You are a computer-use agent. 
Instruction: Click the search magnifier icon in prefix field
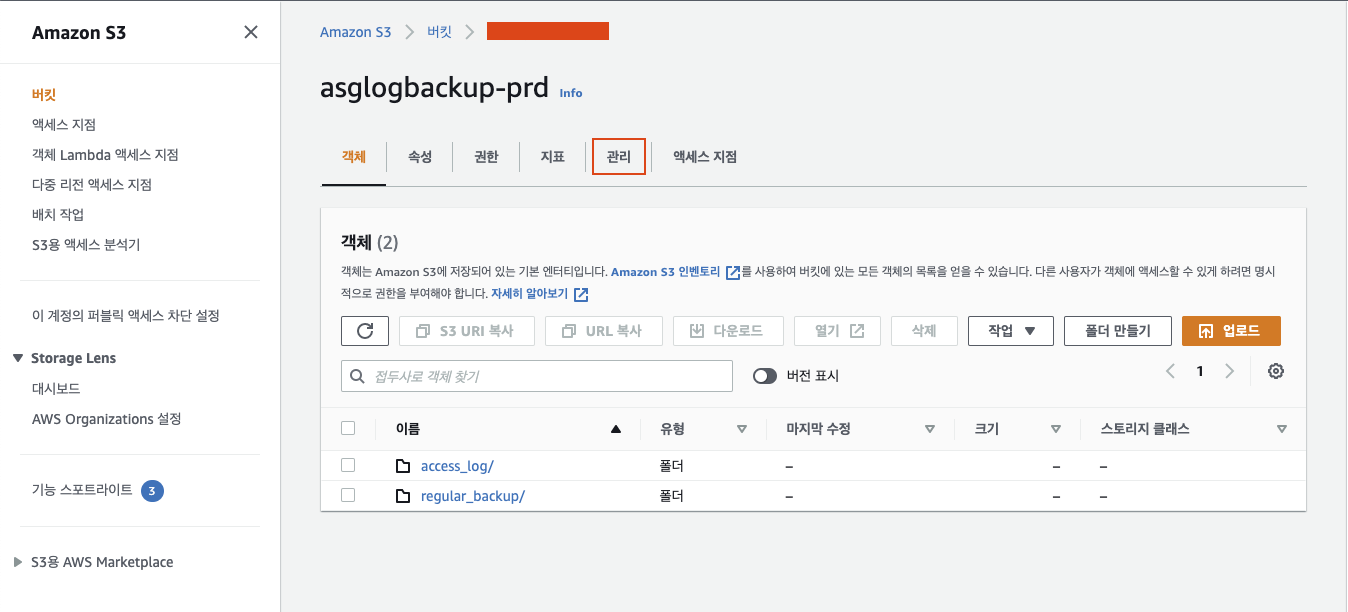click(358, 376)
